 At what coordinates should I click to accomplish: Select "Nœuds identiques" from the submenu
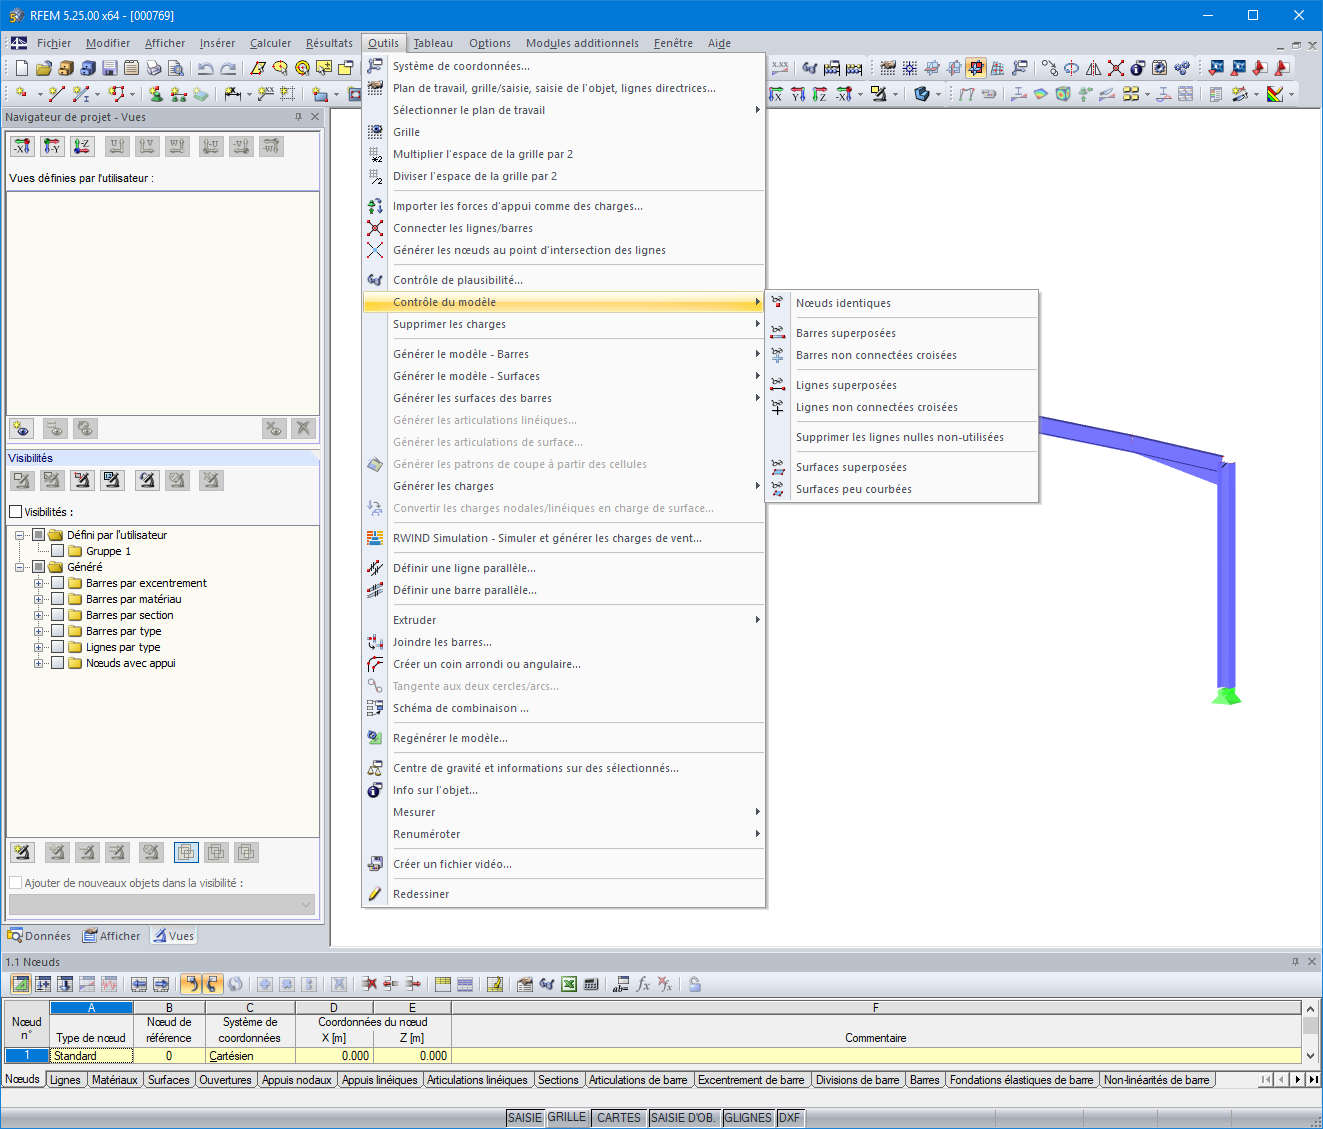(x=842, y=303)
